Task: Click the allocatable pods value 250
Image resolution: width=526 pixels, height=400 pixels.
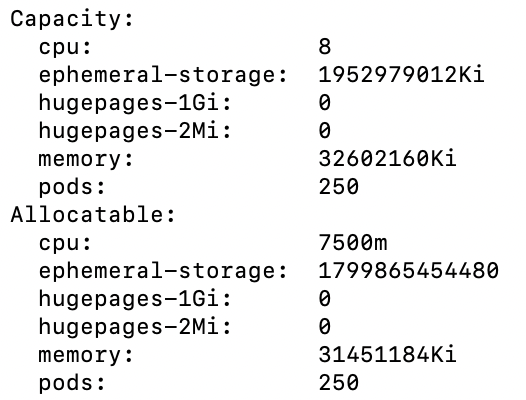Action: (338, 383)
